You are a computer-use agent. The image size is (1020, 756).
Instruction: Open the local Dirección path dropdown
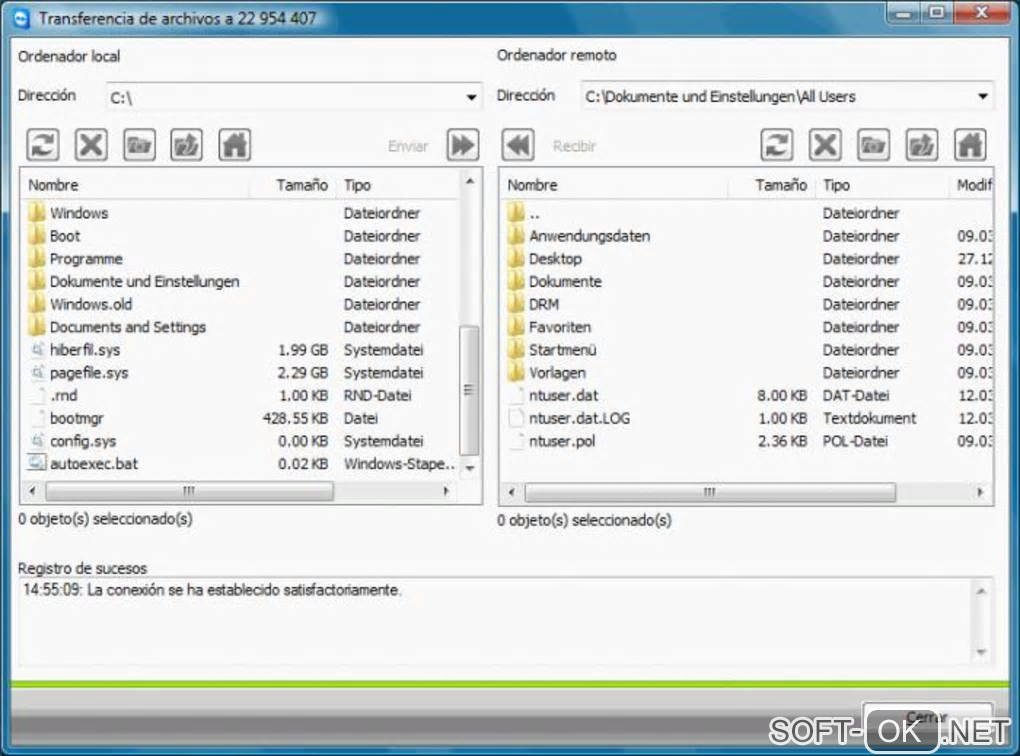click(471, 98)
